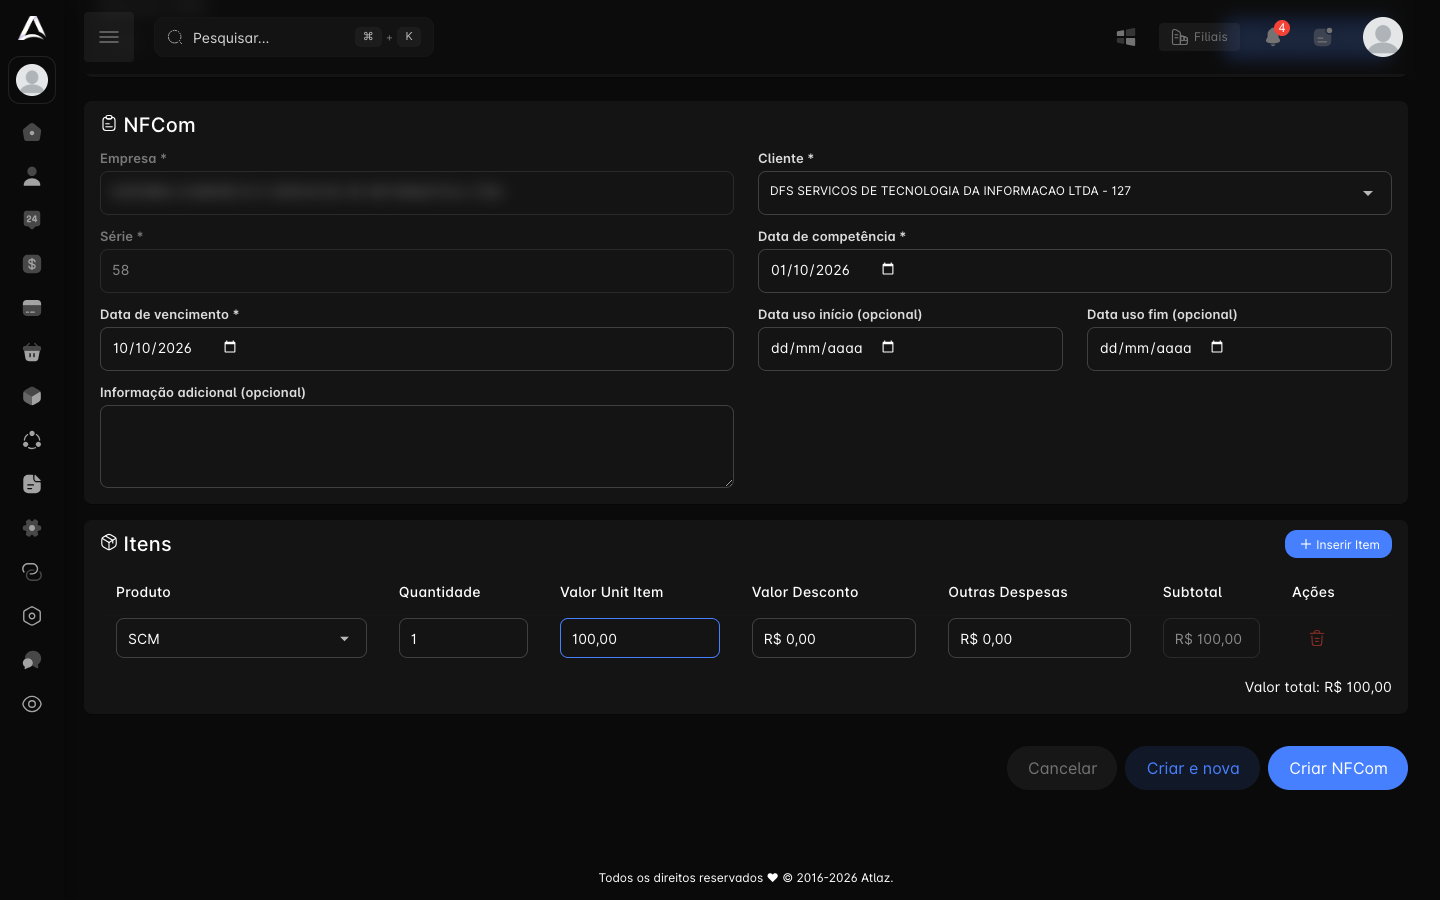Open the eye sidebar icon
The width and height of the screenshot is (1440, 900).
[x=32, y=704]
